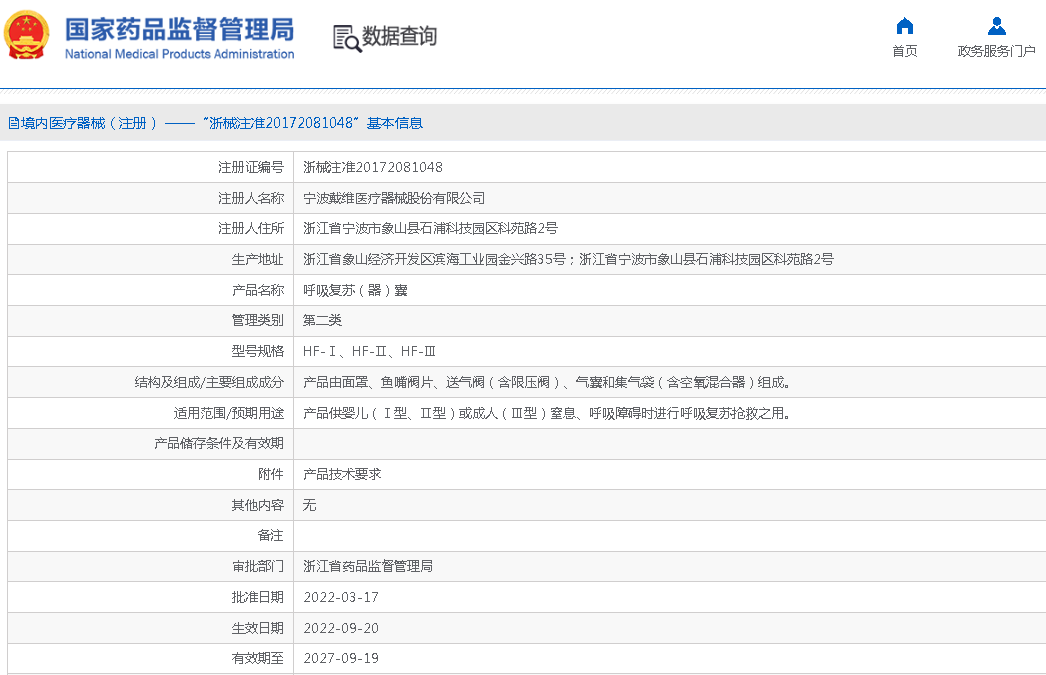Select the date 2022-03-17

point(341,597)
